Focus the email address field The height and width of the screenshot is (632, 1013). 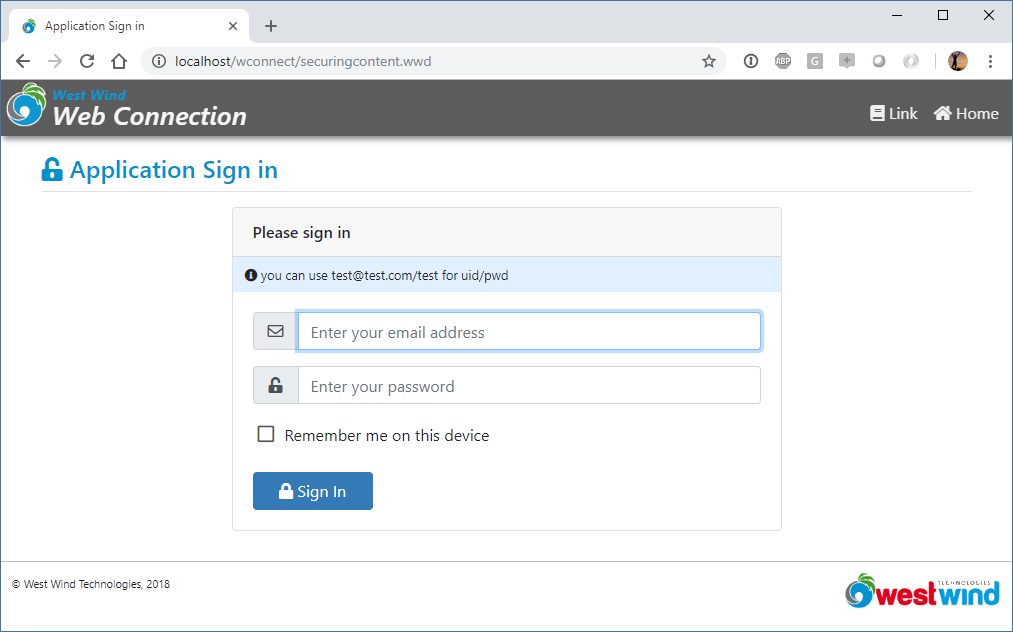[529, 332]
